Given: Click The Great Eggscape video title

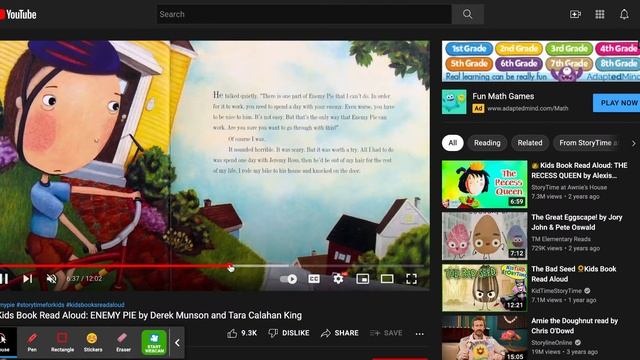Looking at the screenshot, I should pos(576,222).
